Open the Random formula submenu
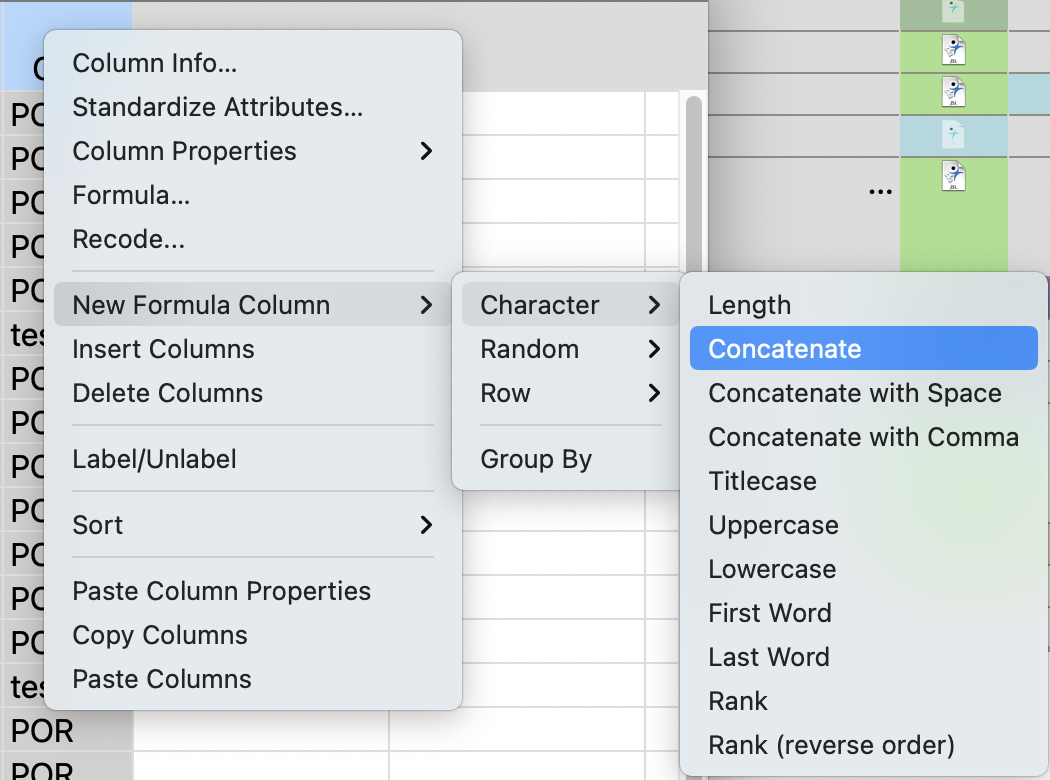This screenshot has width=1050, height=780. coord(570,349)
